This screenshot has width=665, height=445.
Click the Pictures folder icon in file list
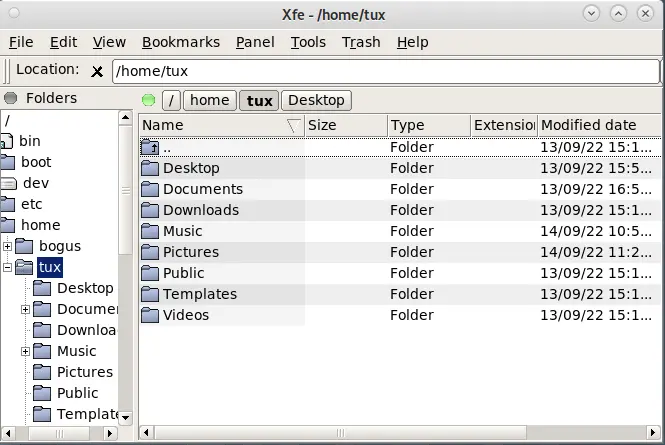[x=150, y=252]
